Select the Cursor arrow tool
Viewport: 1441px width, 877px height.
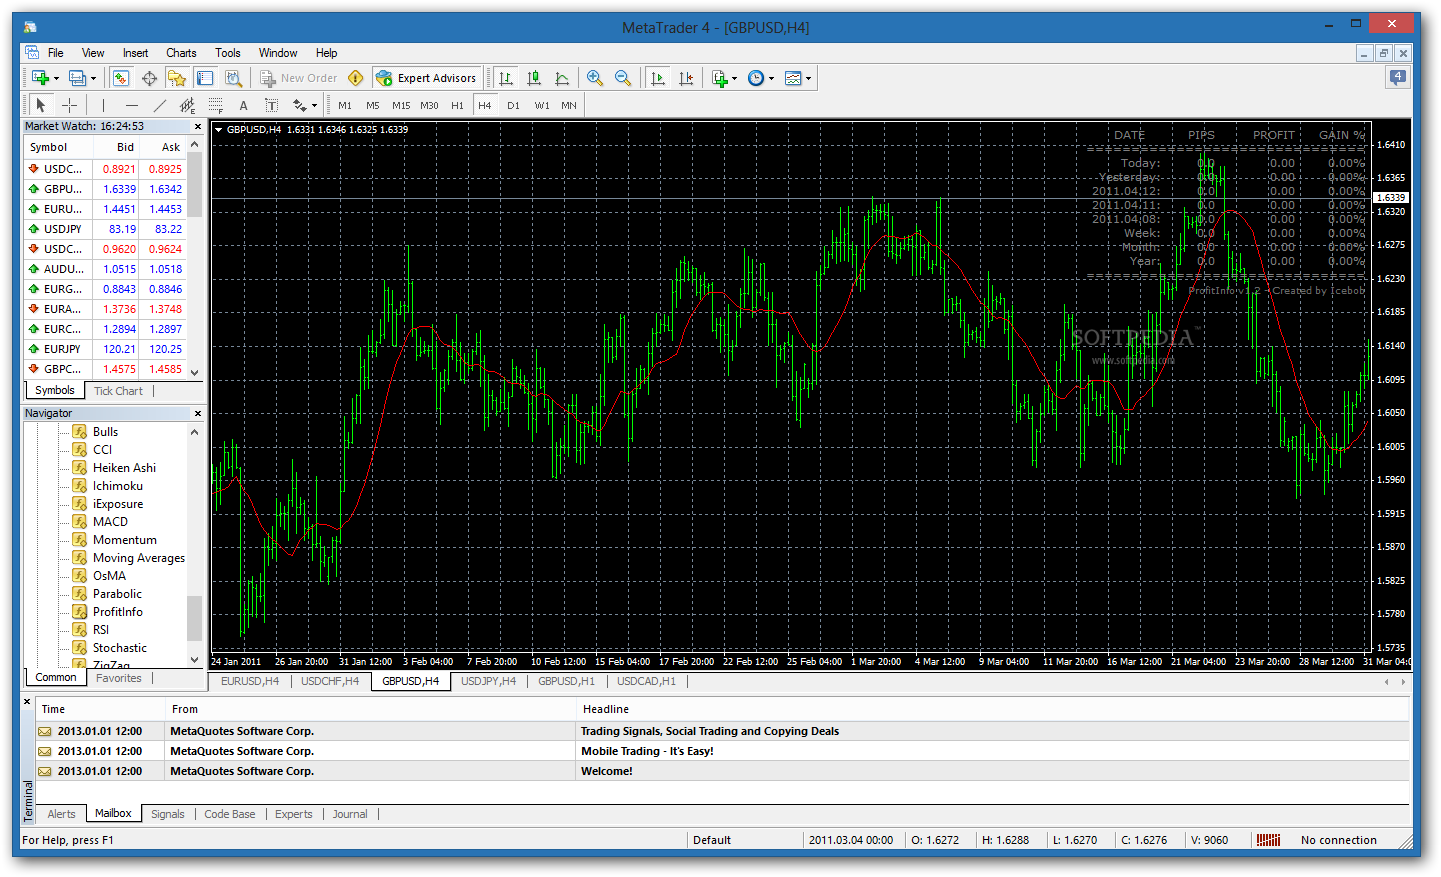41,105
